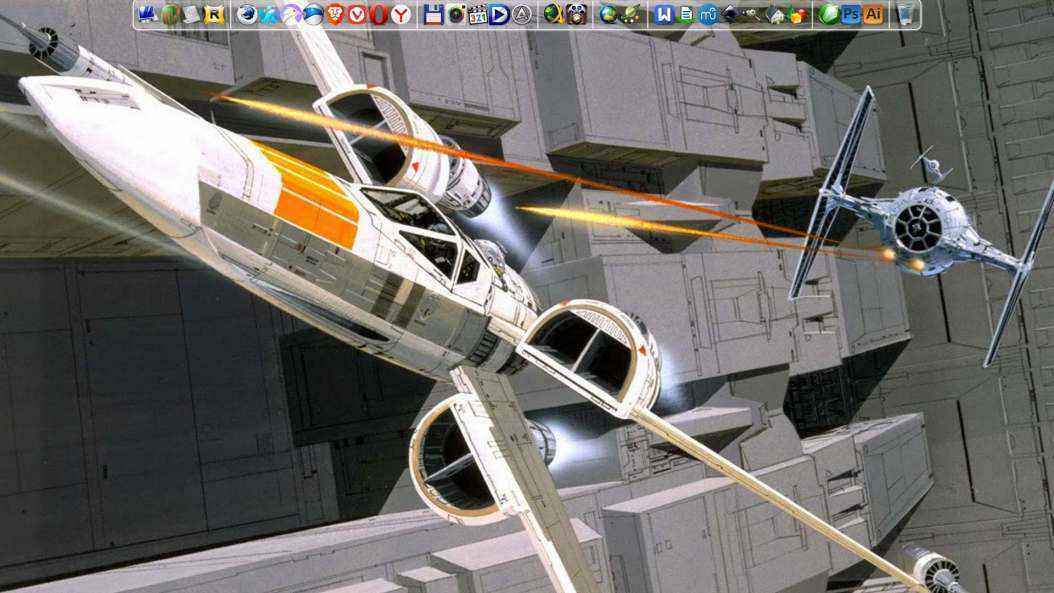Open the house dock icon

(775, 14)
